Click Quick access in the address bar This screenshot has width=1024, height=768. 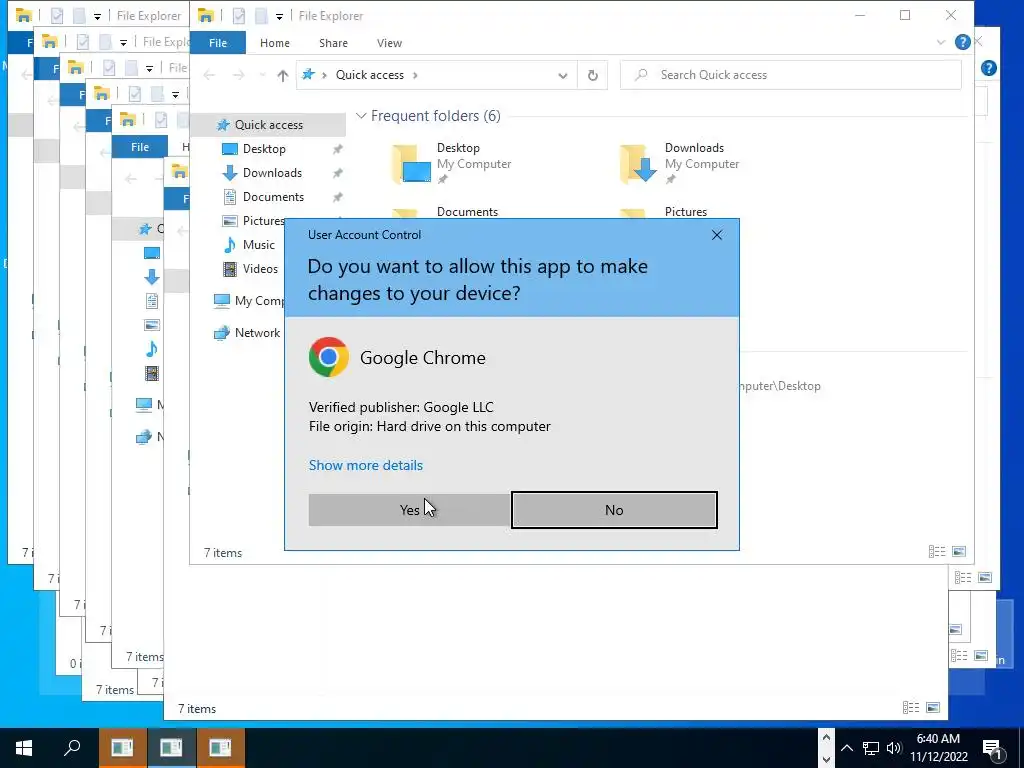tap(370, 75)
